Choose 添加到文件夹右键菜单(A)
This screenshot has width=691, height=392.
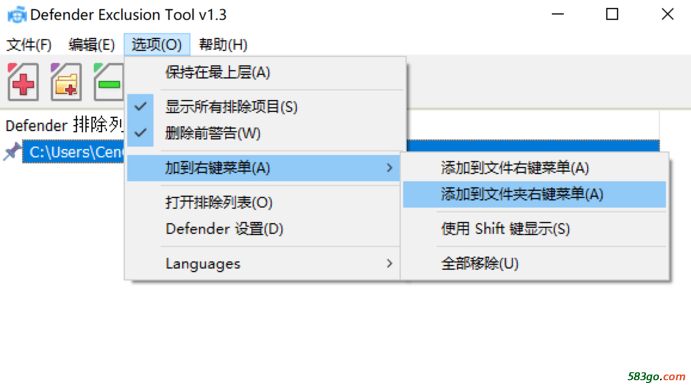pos(535,194)
